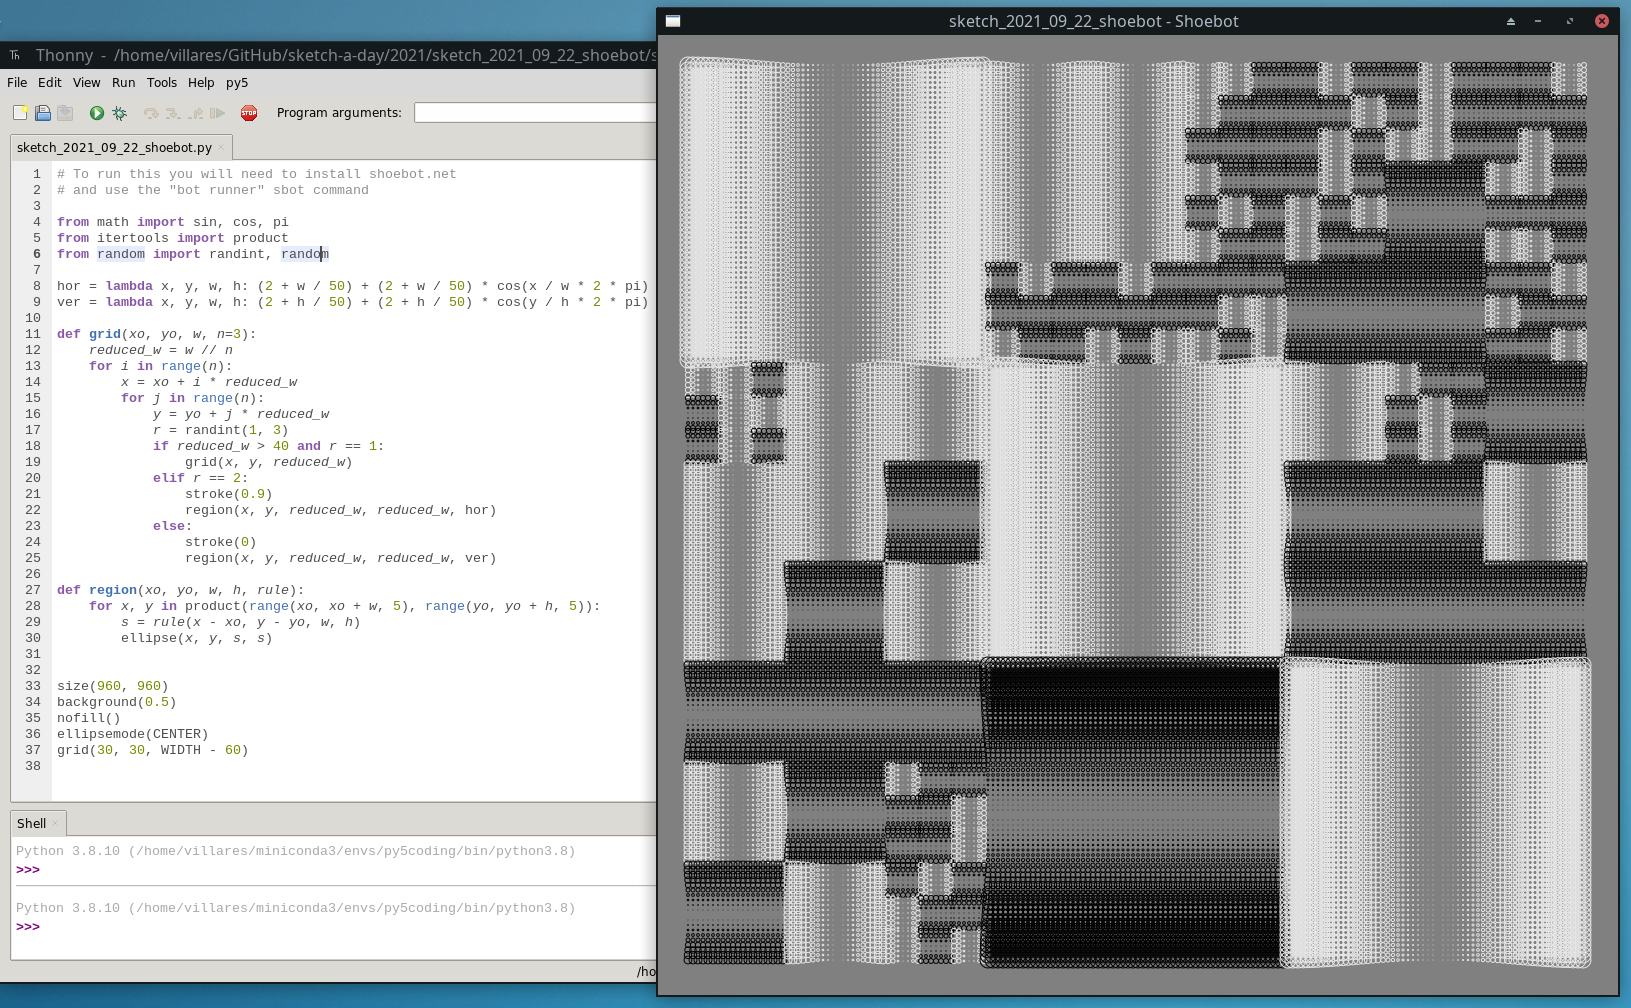Click the Save file toolbar icon
The width and height of the screenshot is (1631, 1008).
coord(65,113)
